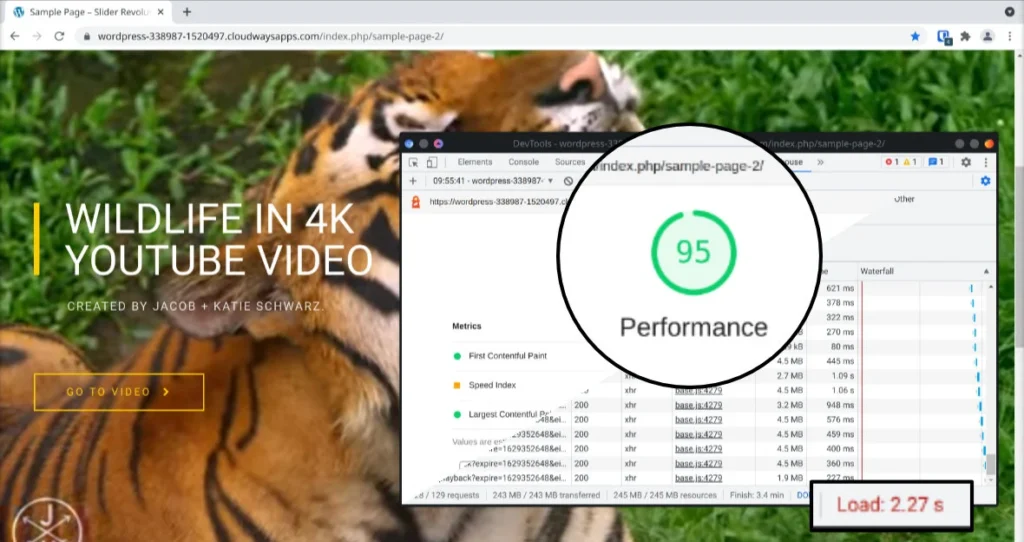Select the inspect element picker icon
This screenshot has width=1024, height=542.
(413, 162)
